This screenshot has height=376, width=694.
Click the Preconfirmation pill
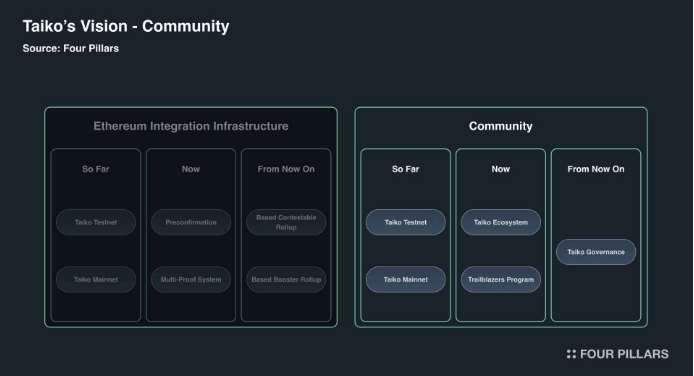coord(191,222)
